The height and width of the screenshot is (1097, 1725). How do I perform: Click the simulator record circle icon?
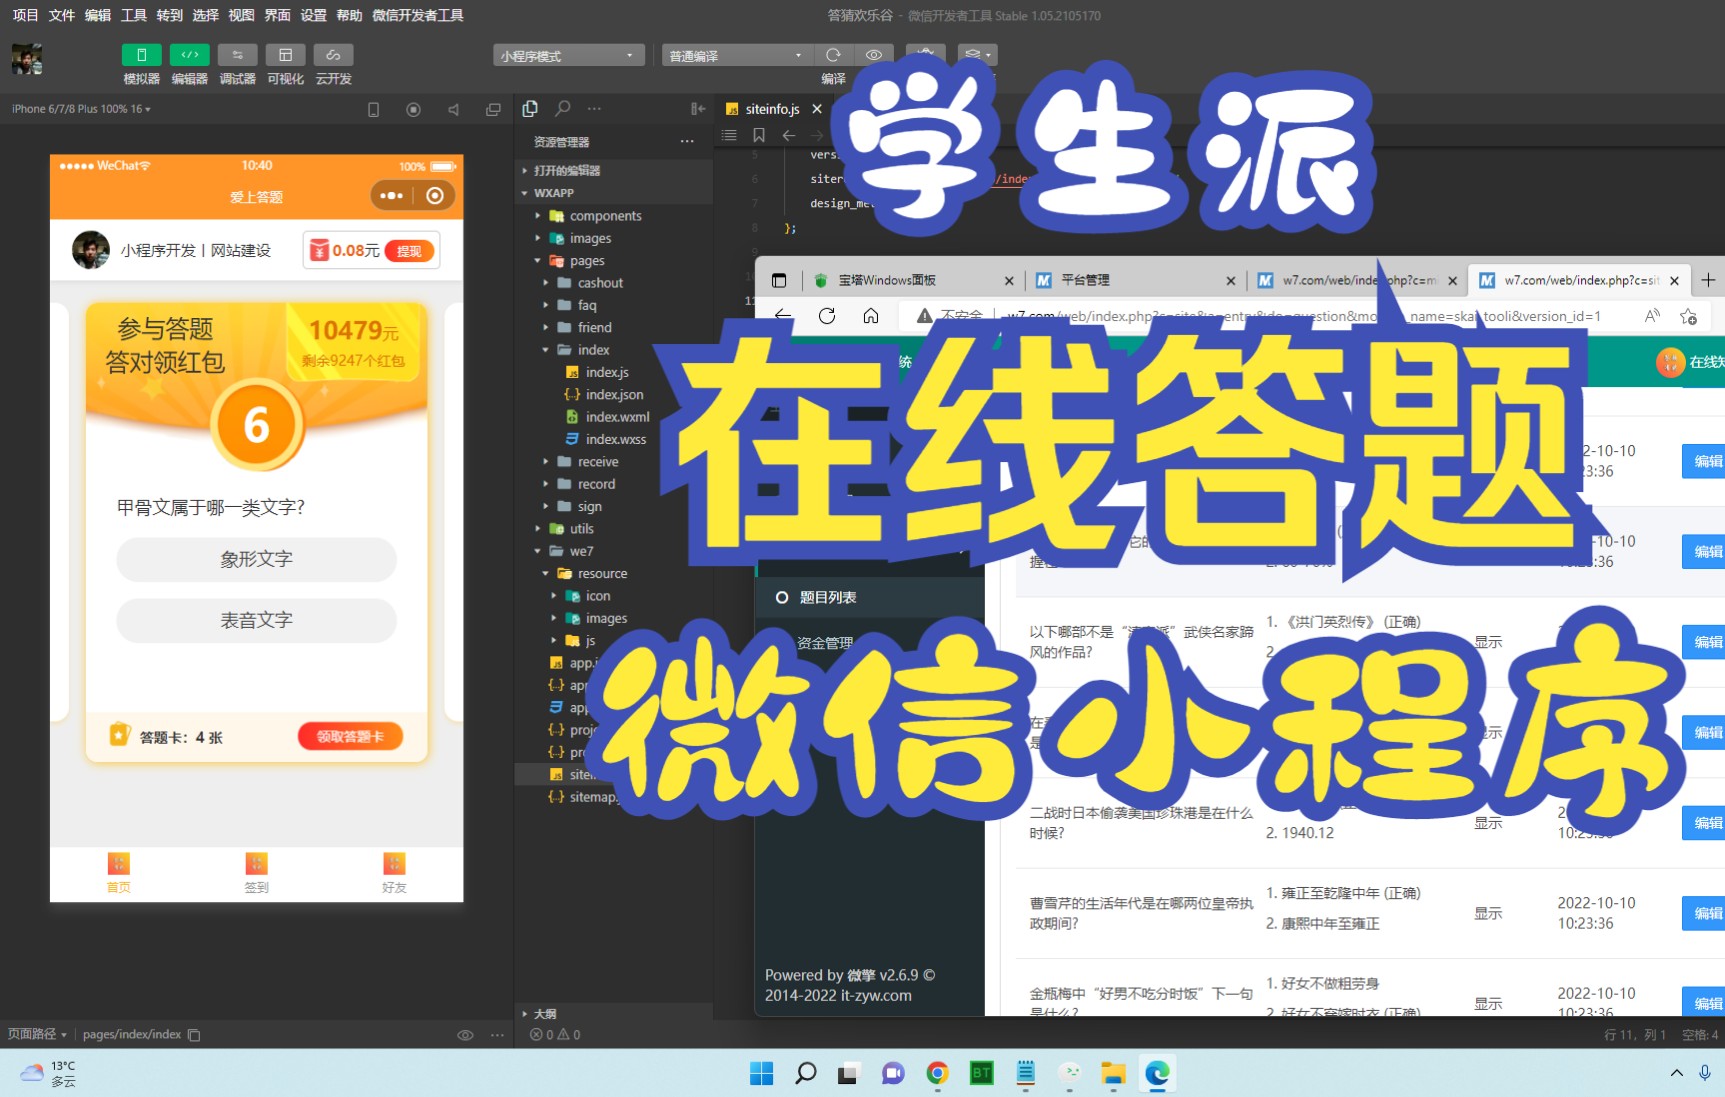tap(413, 110)
